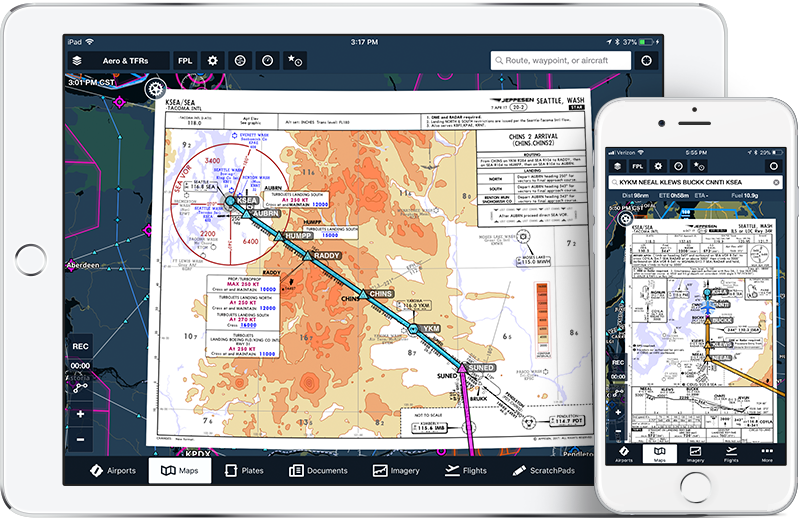Viewport: 800px width, 518px height.
Task: Select the Flights tab on iPad
Action: coord(466,470)
